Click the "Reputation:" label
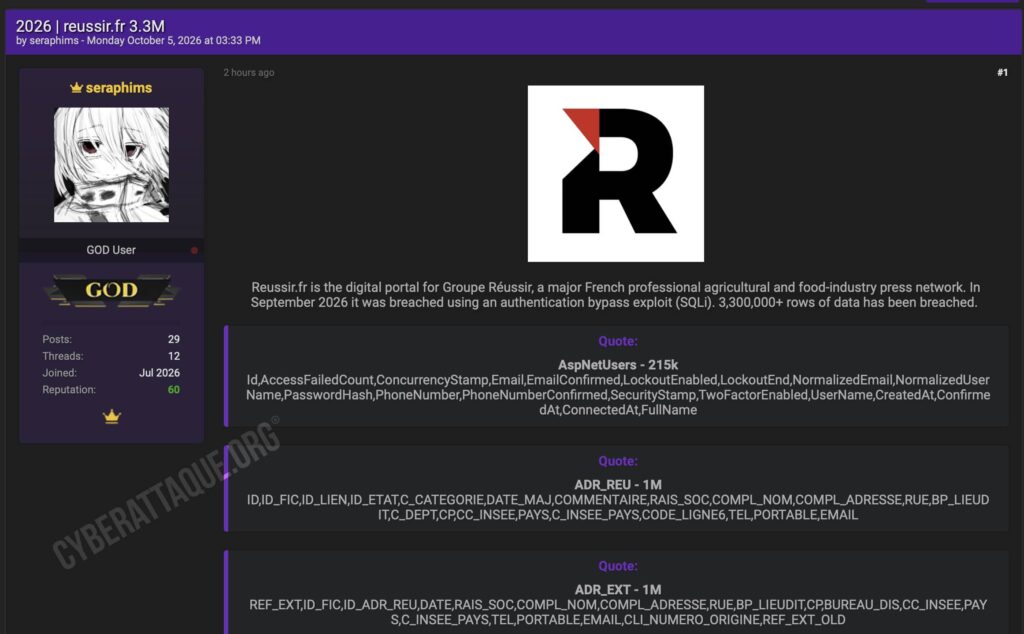This screenshot has height=634, width=1024. click(x=69, y=390)
